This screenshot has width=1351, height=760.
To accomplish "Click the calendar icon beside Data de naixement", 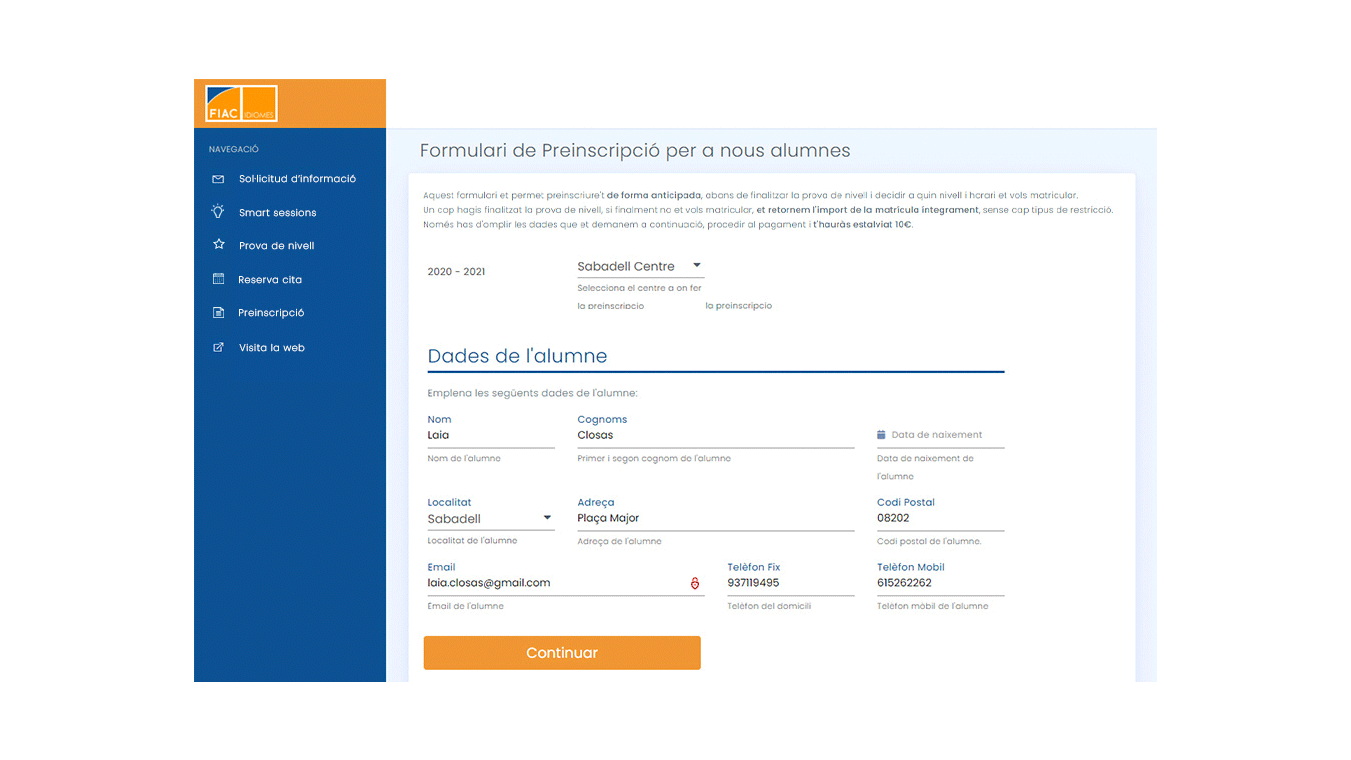I will [879, 433].
